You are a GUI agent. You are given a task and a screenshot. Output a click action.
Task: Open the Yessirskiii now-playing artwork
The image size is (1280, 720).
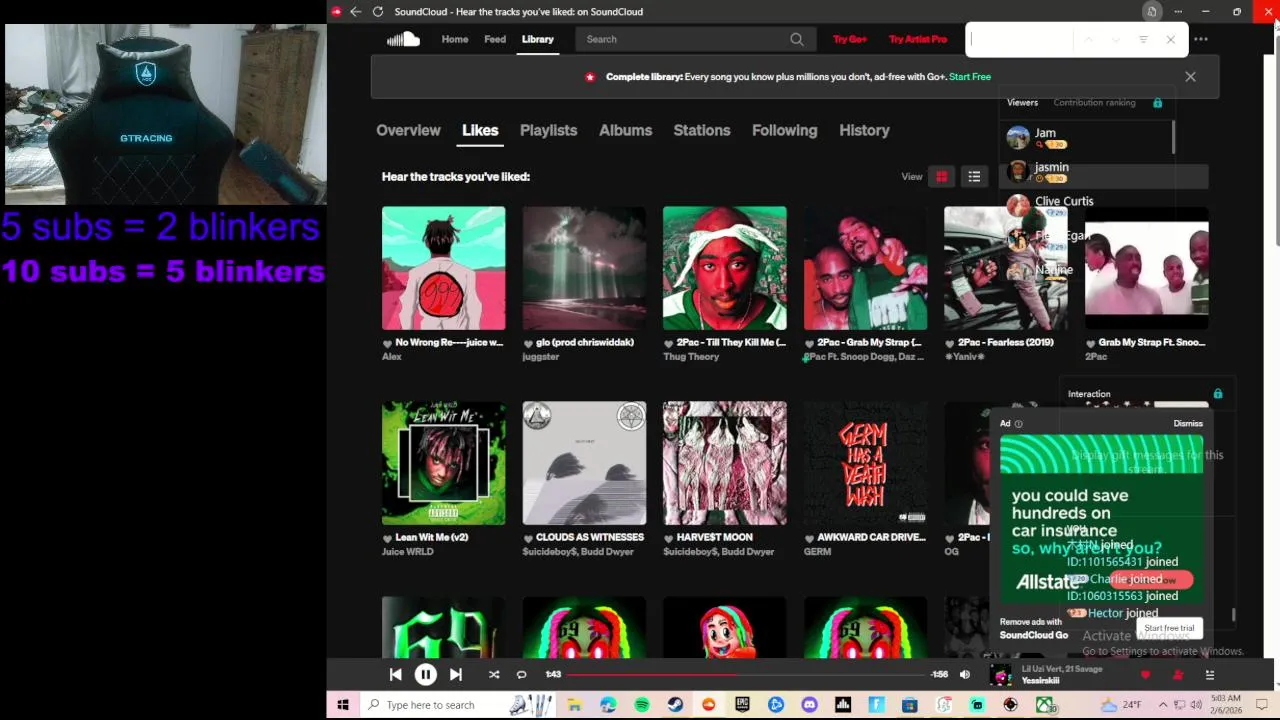[x=1000, y=675]
